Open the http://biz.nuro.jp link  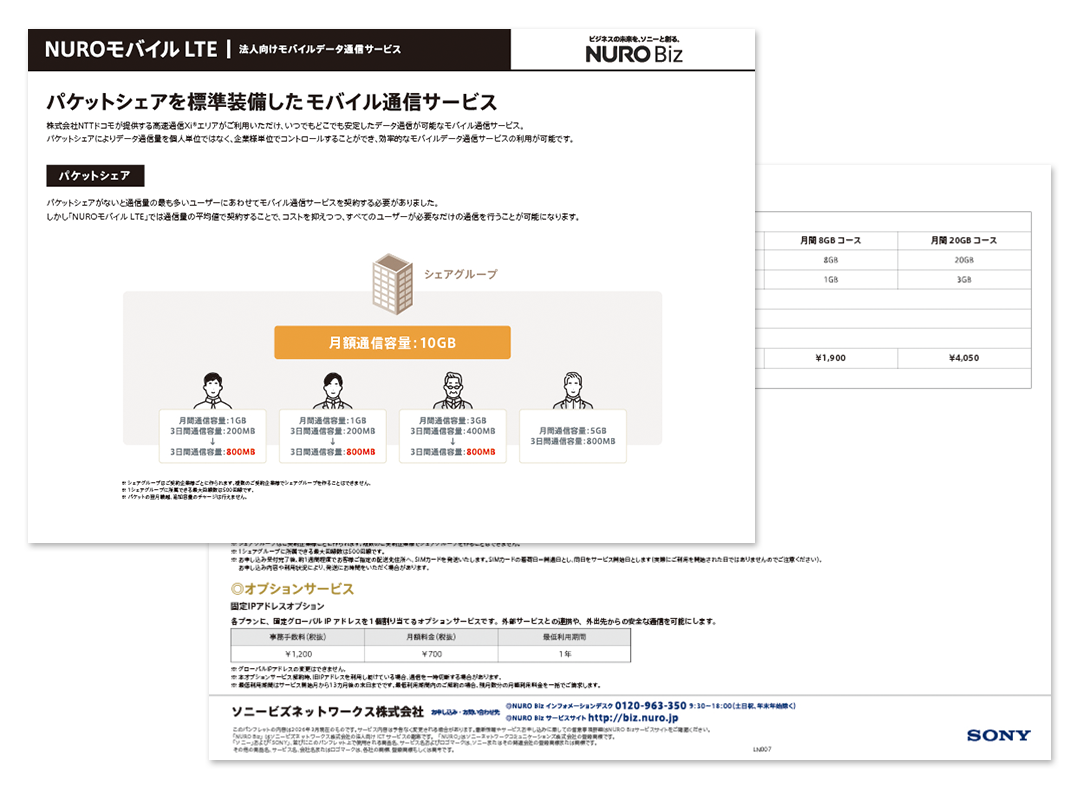coord(633,718)
